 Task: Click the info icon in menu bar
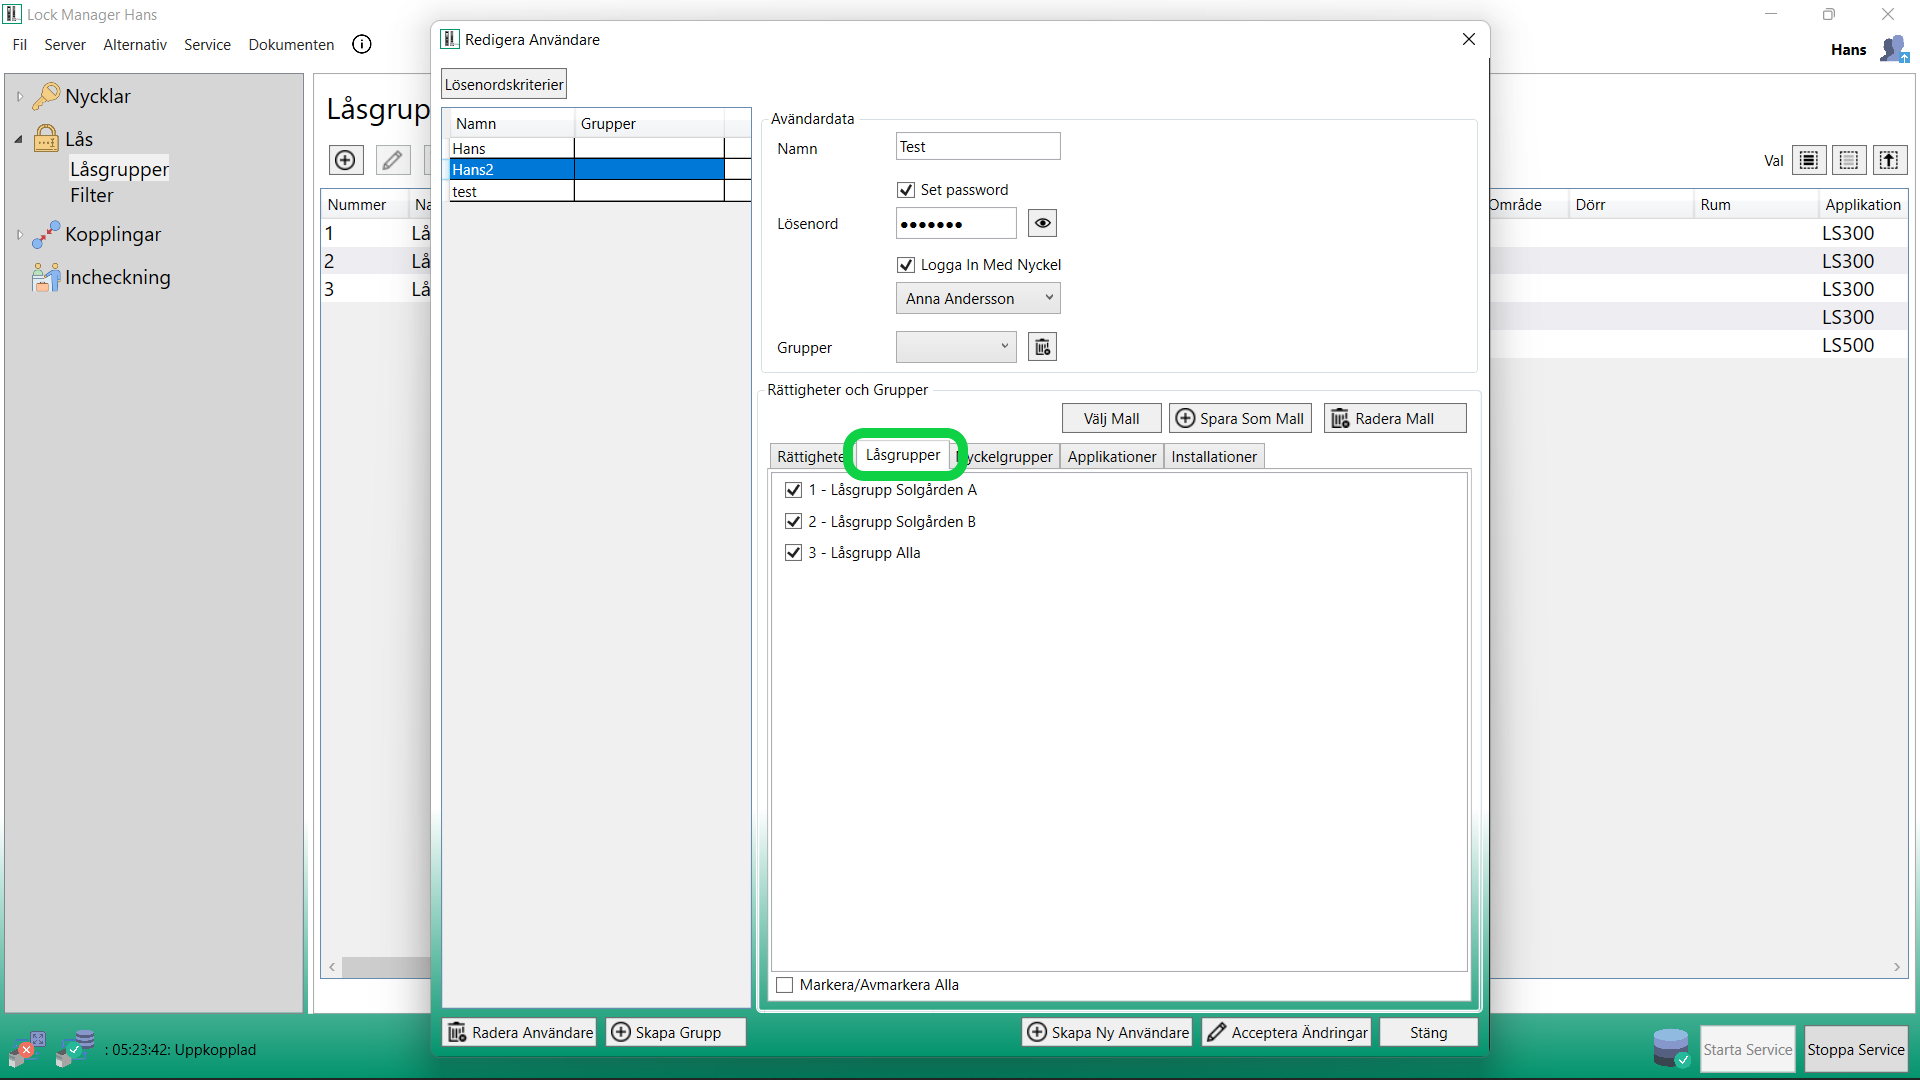[x=362, y=44]
